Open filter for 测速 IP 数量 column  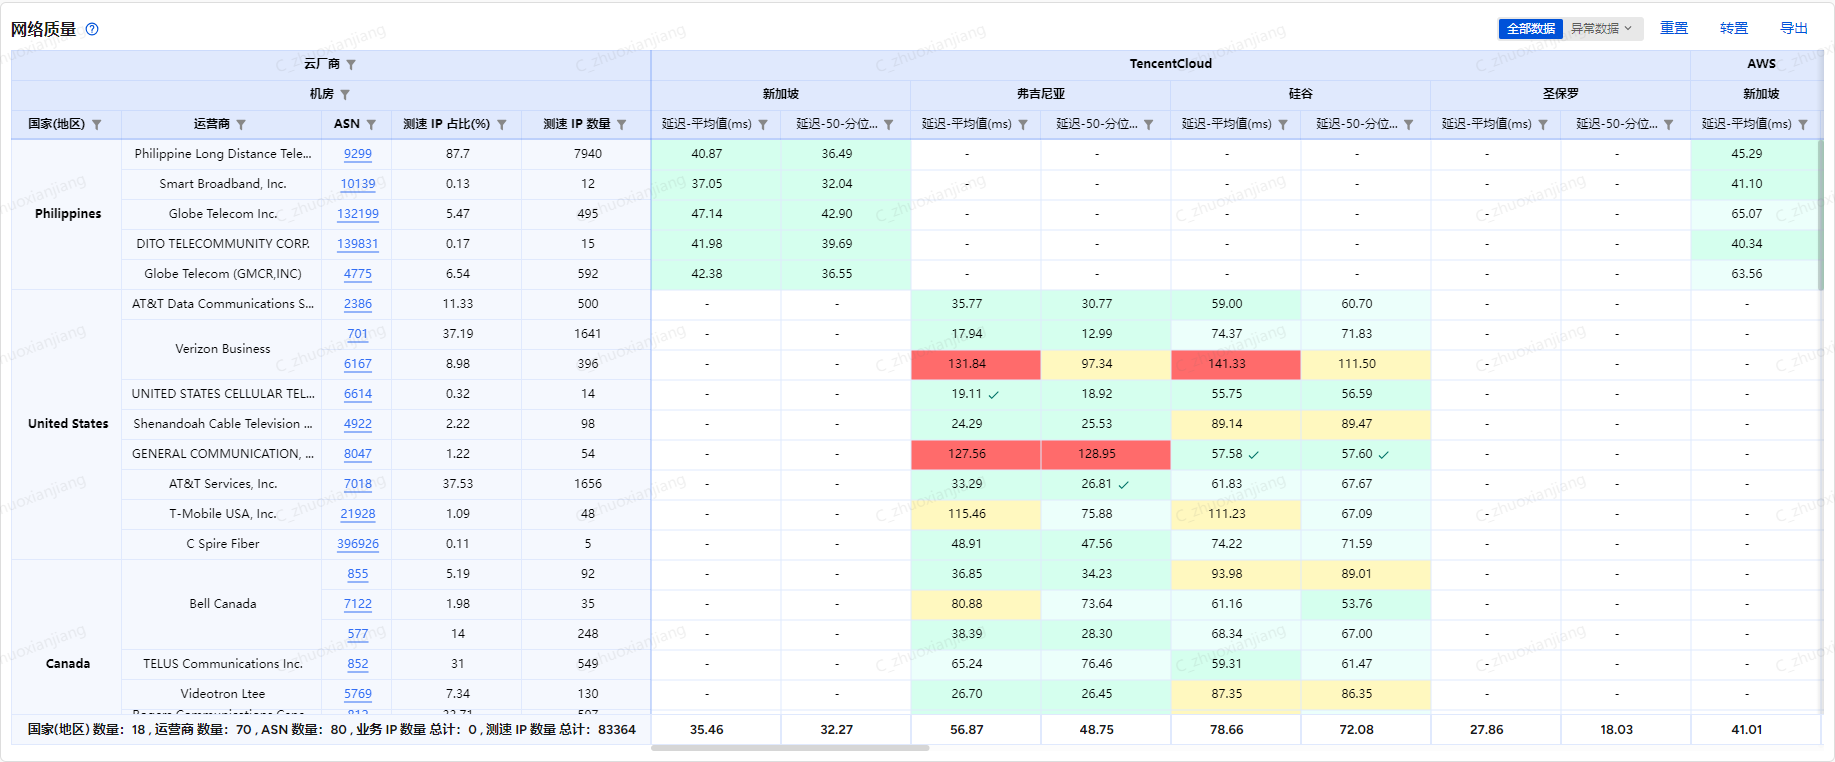coord(621,125)
